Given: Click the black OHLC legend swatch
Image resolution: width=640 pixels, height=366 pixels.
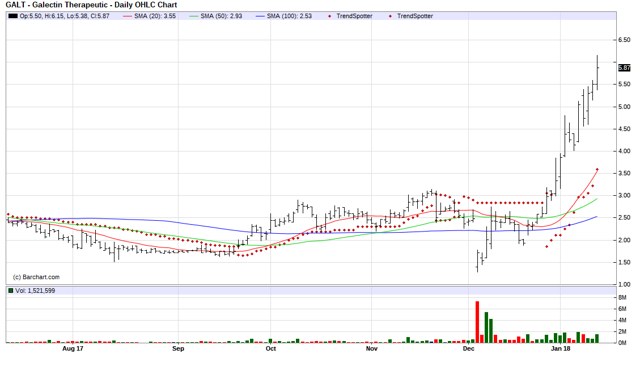Looking at the screenshot, I should (x=13, y=16).
